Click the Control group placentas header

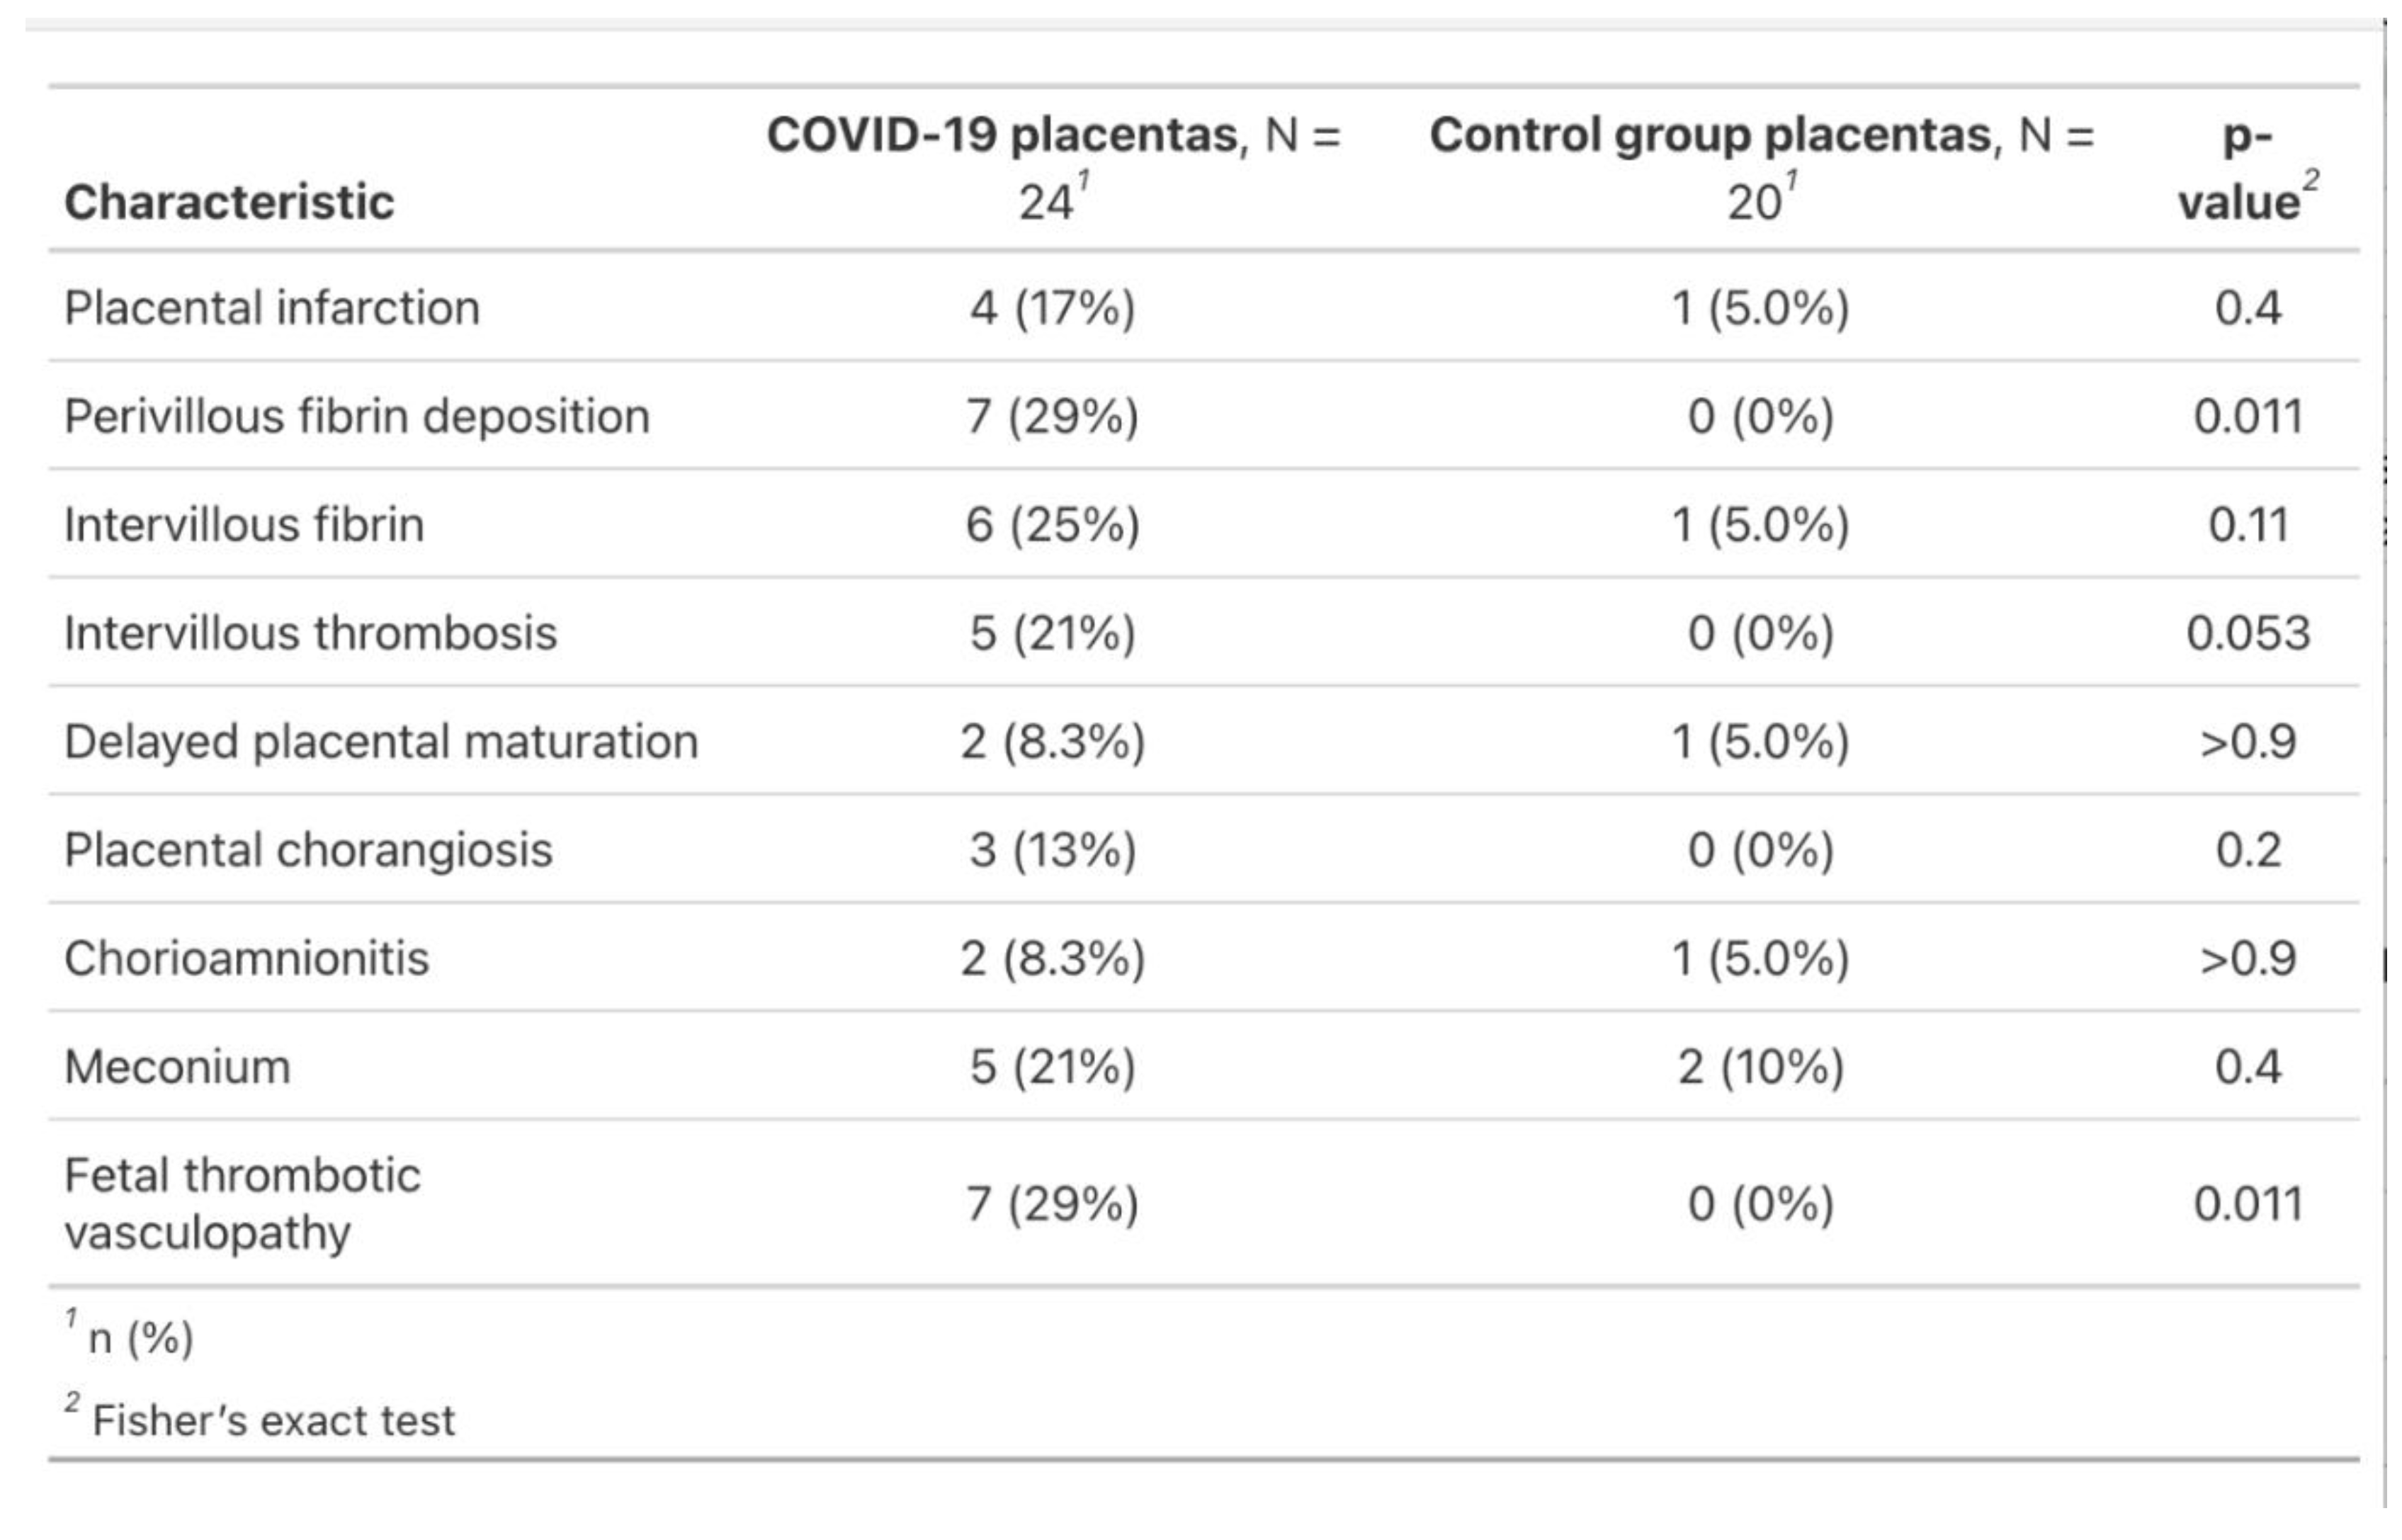click(x=1760, y=168)
